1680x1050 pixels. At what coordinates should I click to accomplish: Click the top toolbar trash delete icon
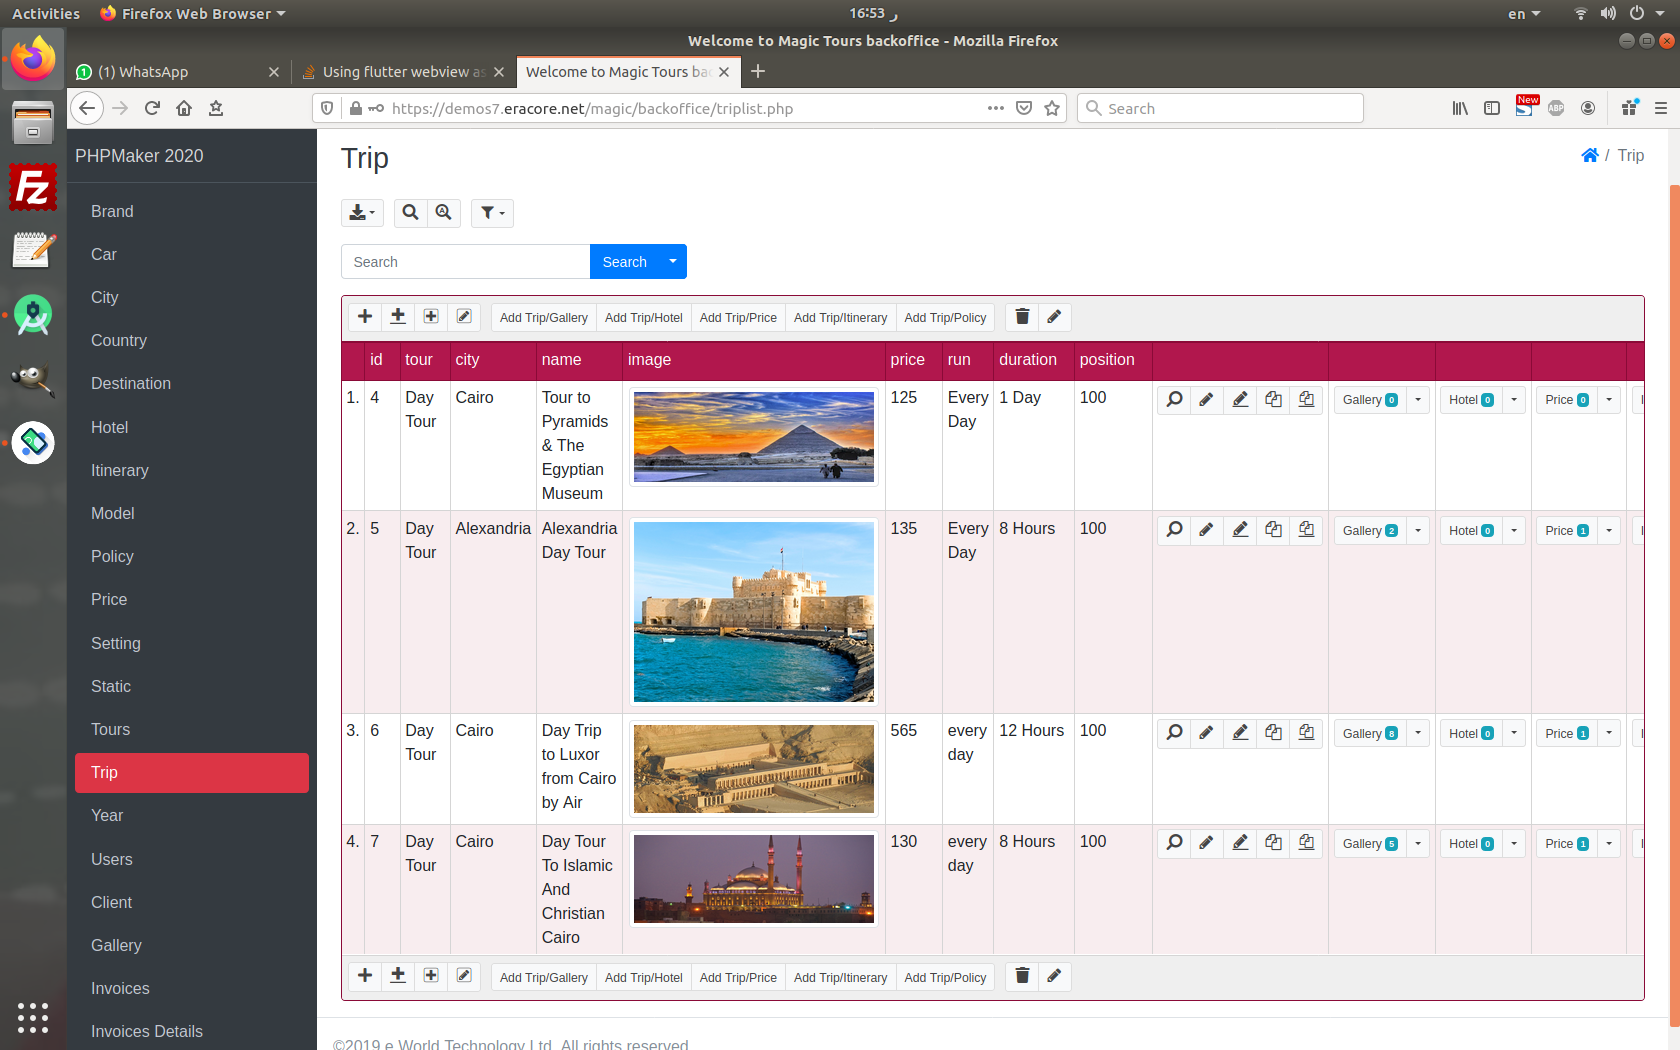(x=1022, y=317)
